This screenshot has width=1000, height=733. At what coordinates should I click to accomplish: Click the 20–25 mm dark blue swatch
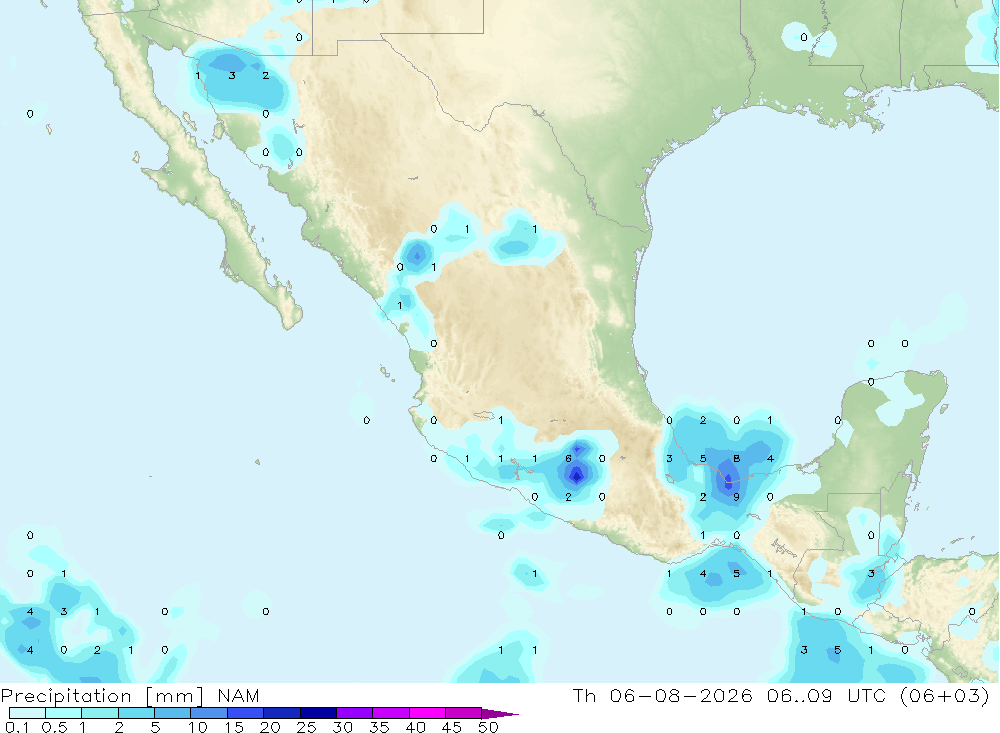[282, 713]
